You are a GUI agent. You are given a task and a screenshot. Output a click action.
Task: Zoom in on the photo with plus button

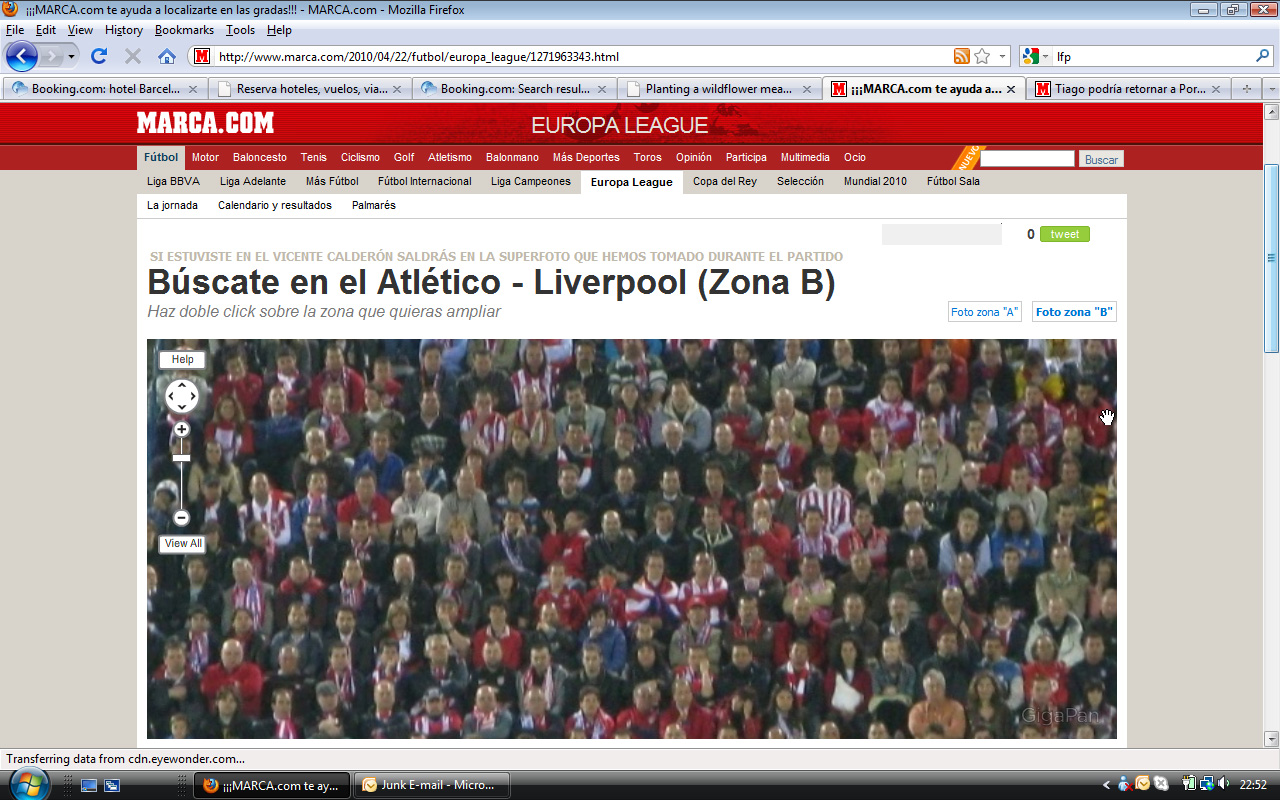[181, 429]
